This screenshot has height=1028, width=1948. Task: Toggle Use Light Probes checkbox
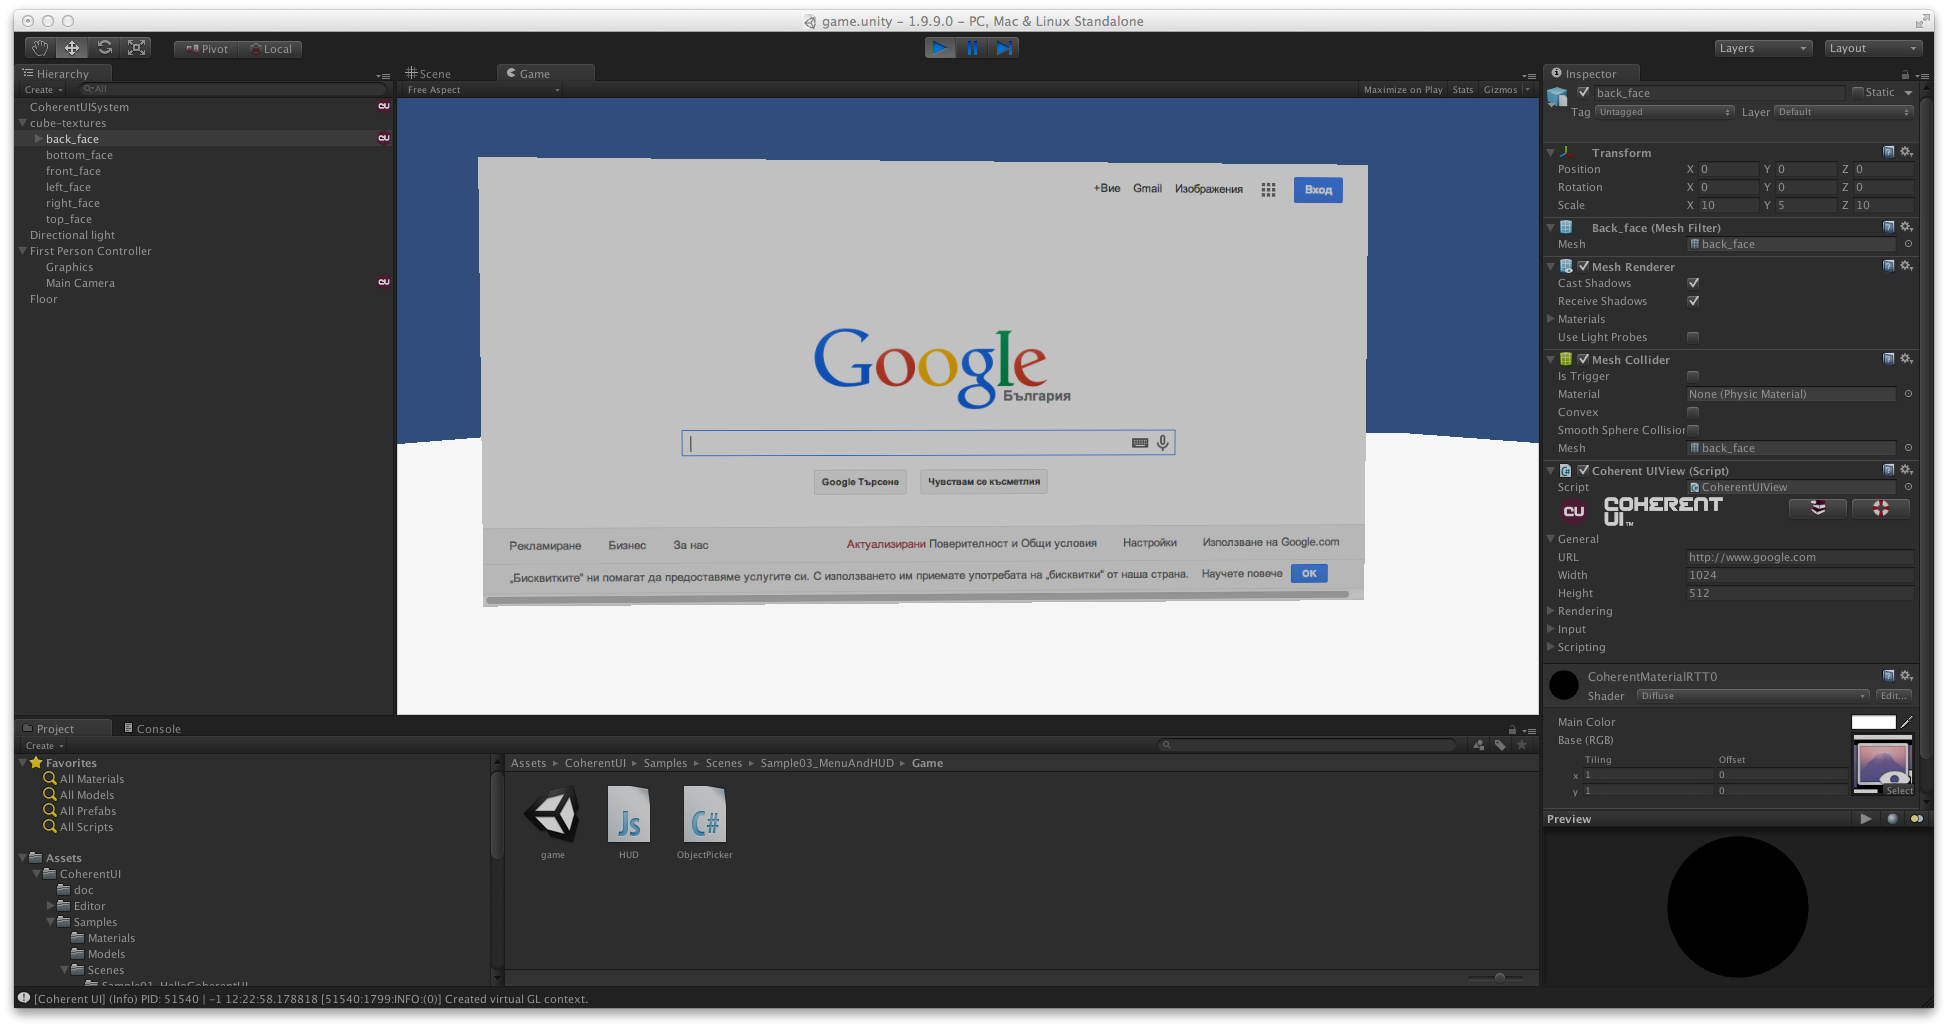click(1693, 337)
